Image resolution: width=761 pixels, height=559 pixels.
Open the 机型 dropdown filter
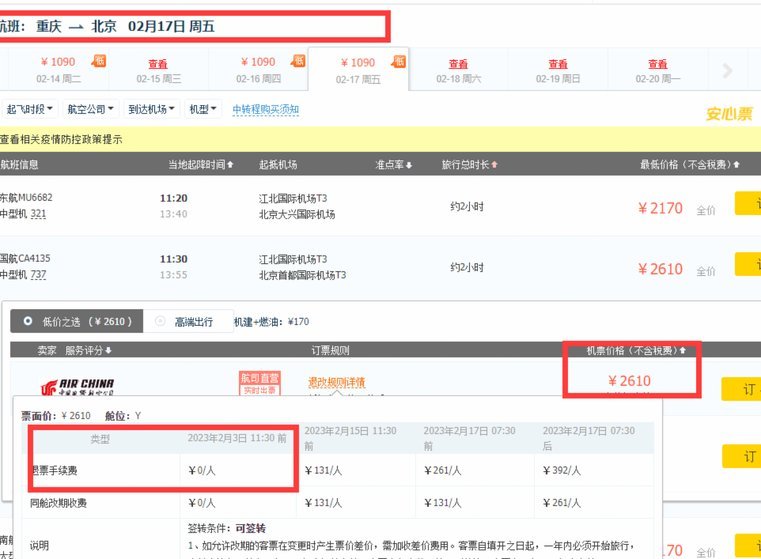pos(203,109)
